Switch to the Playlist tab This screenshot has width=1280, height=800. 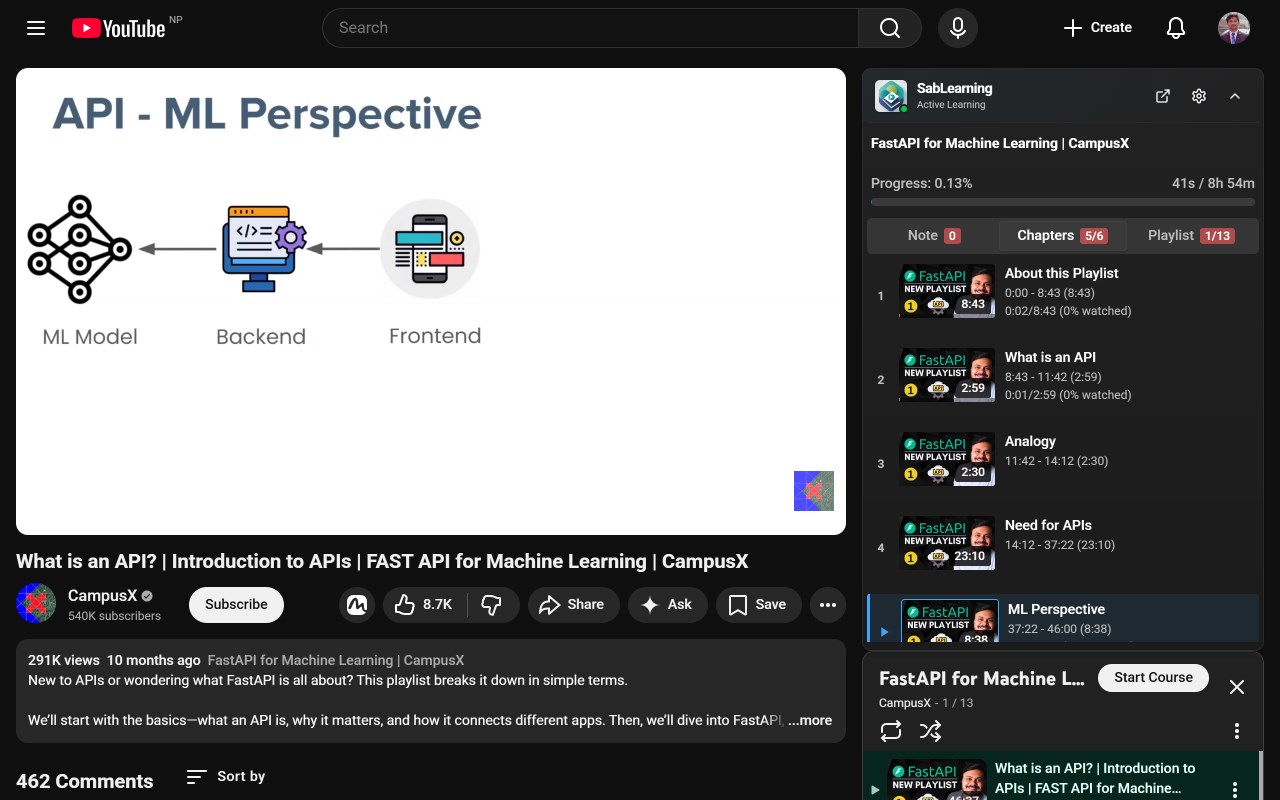pyautogui.click(x=1191, y=236)
